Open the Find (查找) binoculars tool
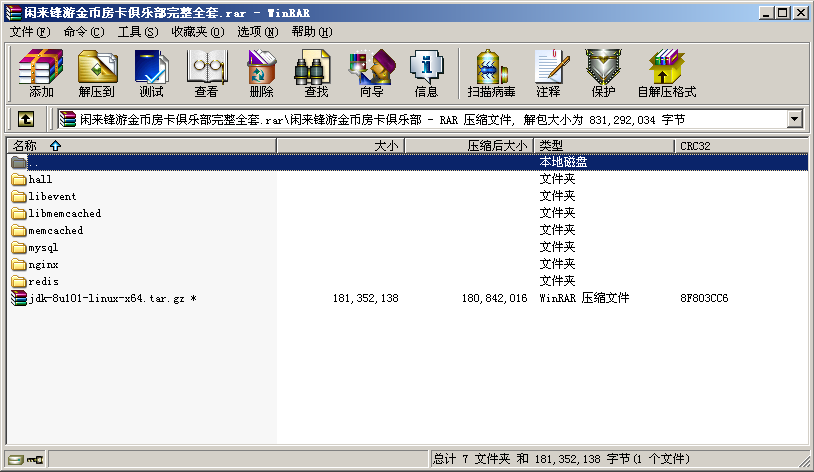The image size is (814, 472). coord(316,73)
